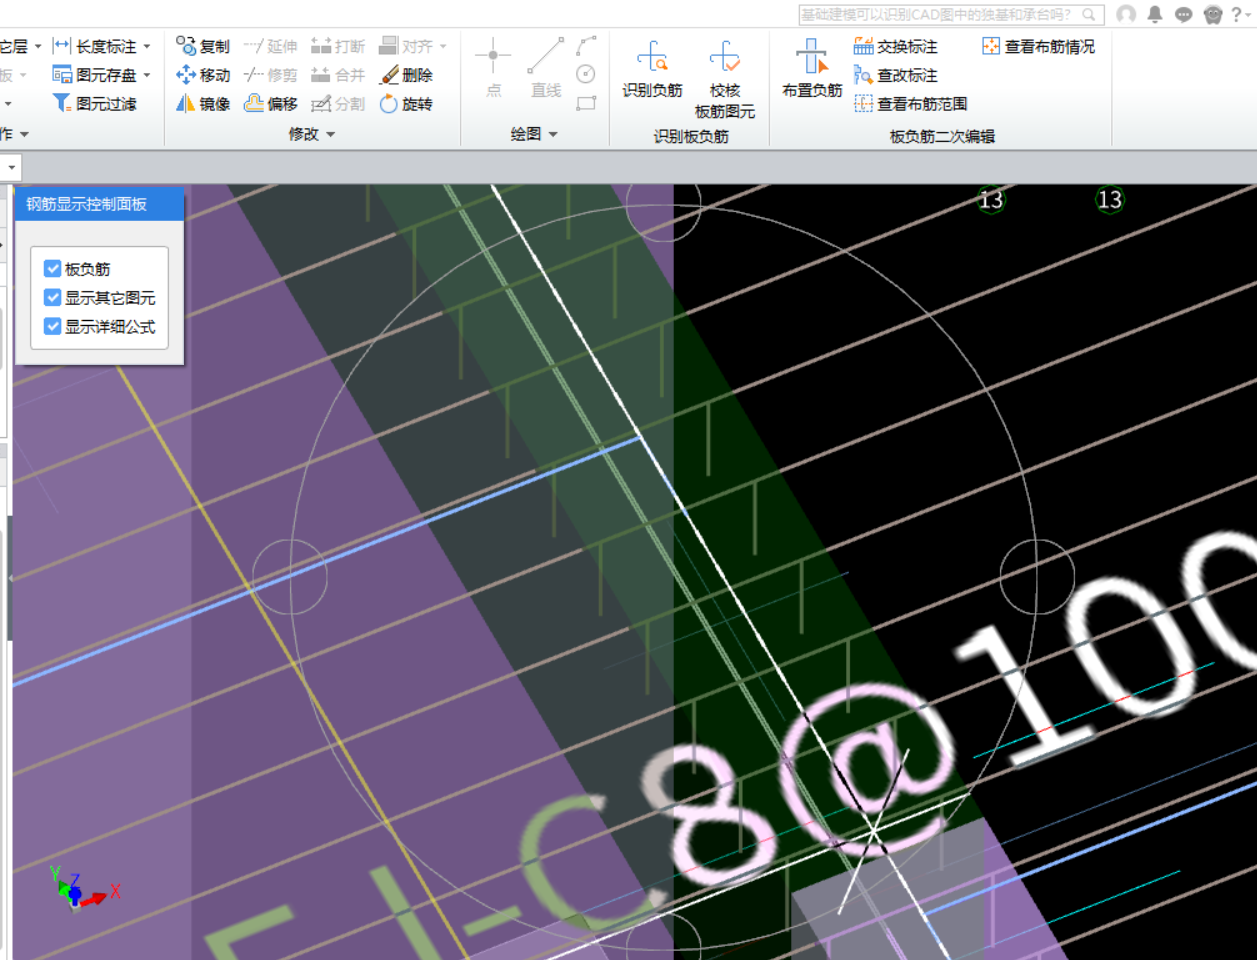Click the 直线 (Line) draw tool

coord(546,68)
